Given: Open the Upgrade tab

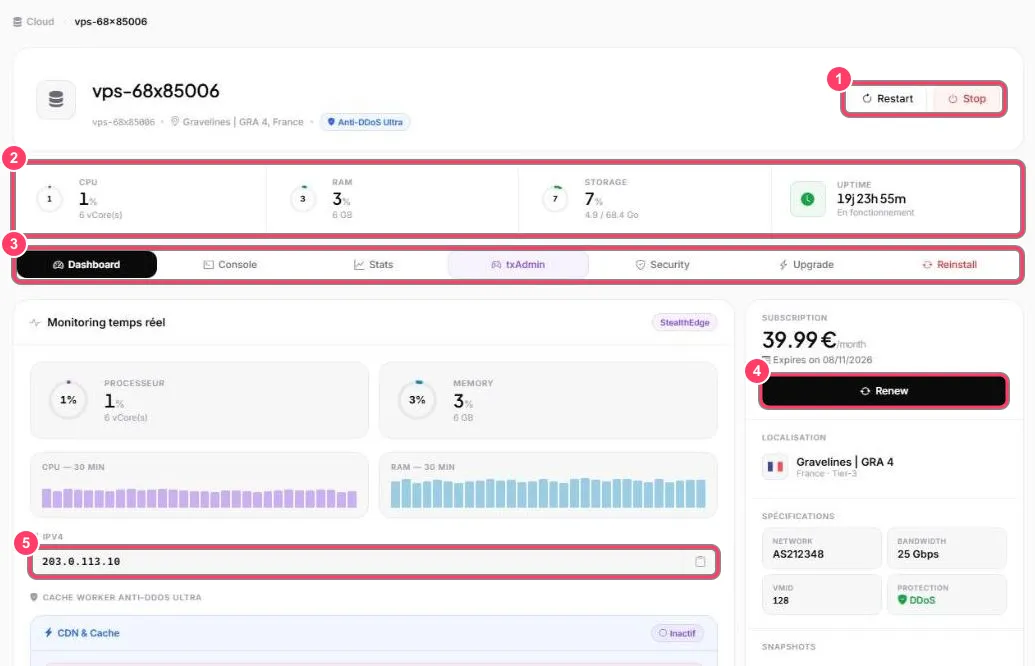Looking at the screenshot, I should coord(806,265).
